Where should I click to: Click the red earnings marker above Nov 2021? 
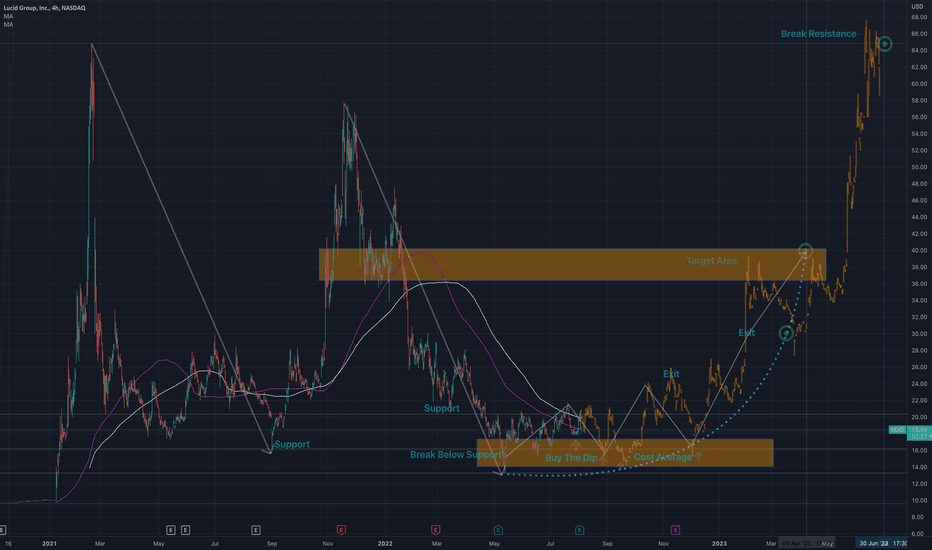[x=341, y=529]
